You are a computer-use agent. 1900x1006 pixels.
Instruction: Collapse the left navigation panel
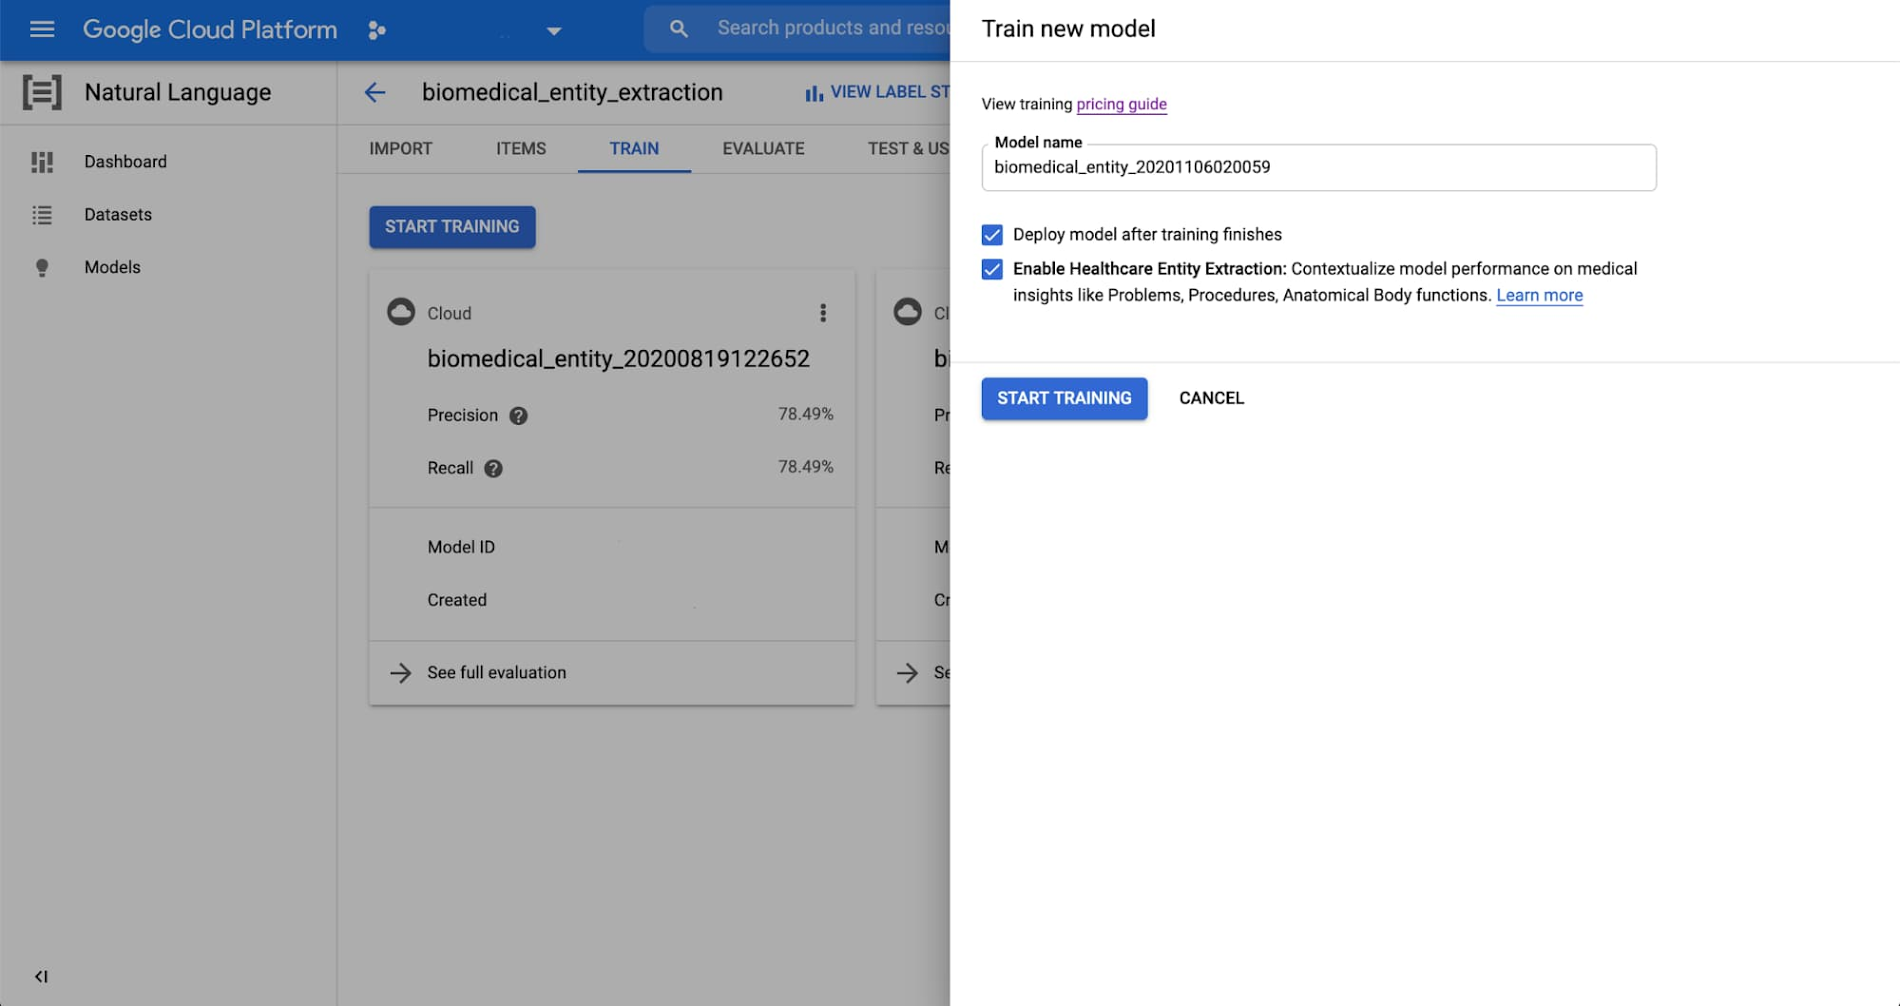point(40,977)
